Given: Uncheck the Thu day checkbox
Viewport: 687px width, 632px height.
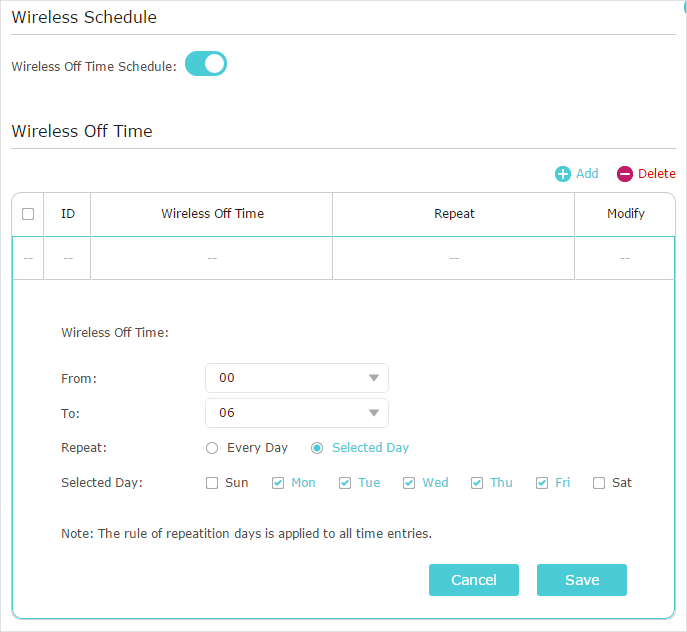Looking at the screenshot, I should pos(477,483).
